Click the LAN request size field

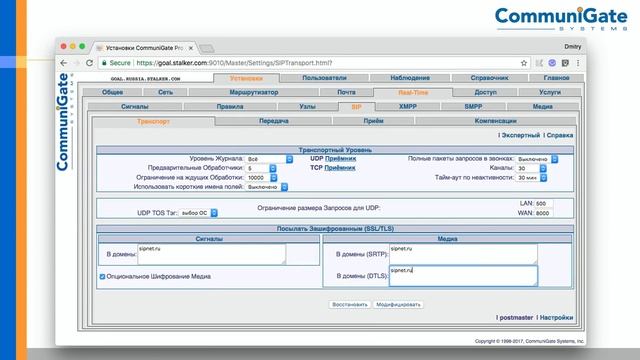coord(544,204)
